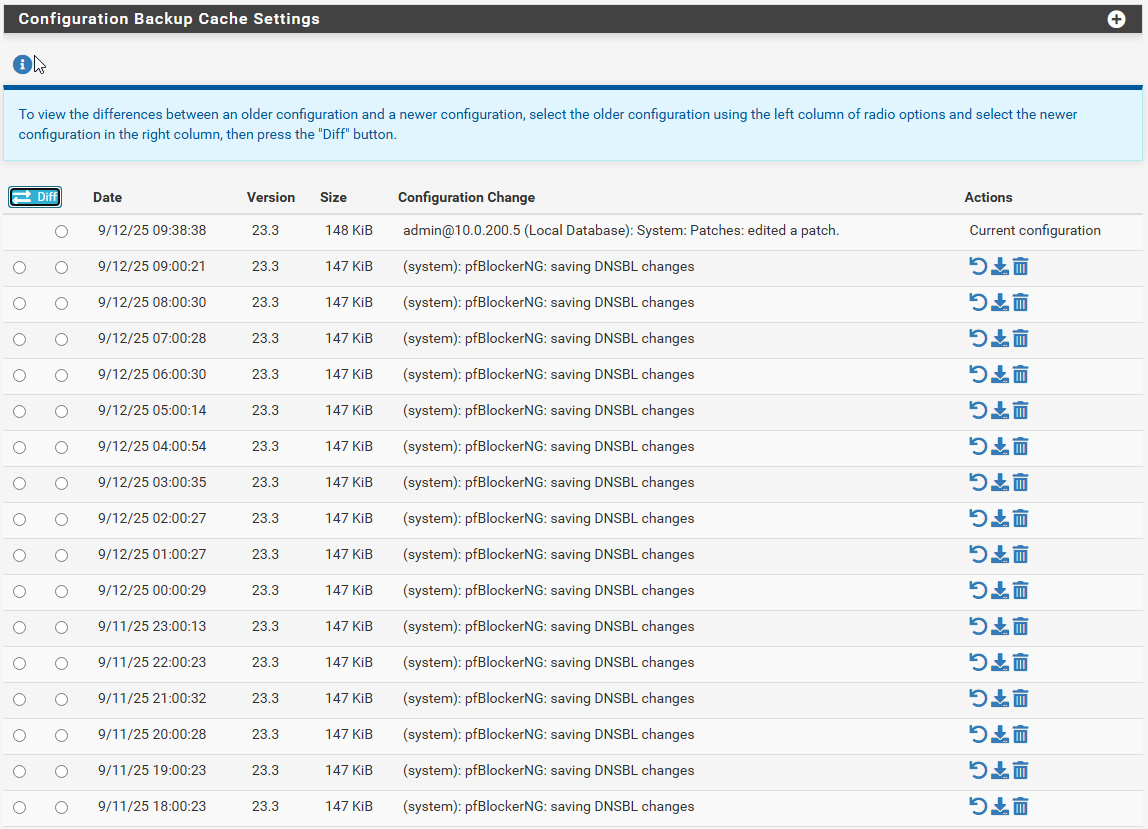The height and width of the screenshot is (829, 1148).
Task: Click the Size column header
Action: click(333, 197)
